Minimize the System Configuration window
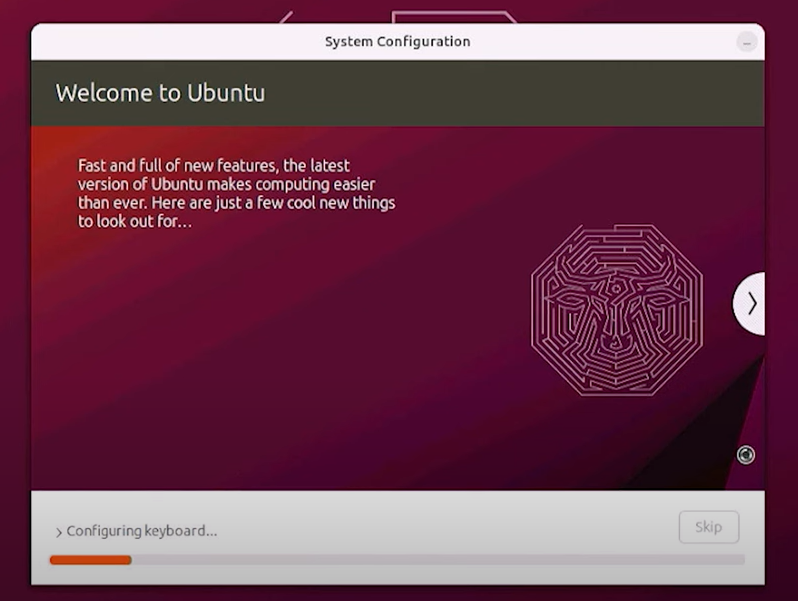 (x=747, y=42)
